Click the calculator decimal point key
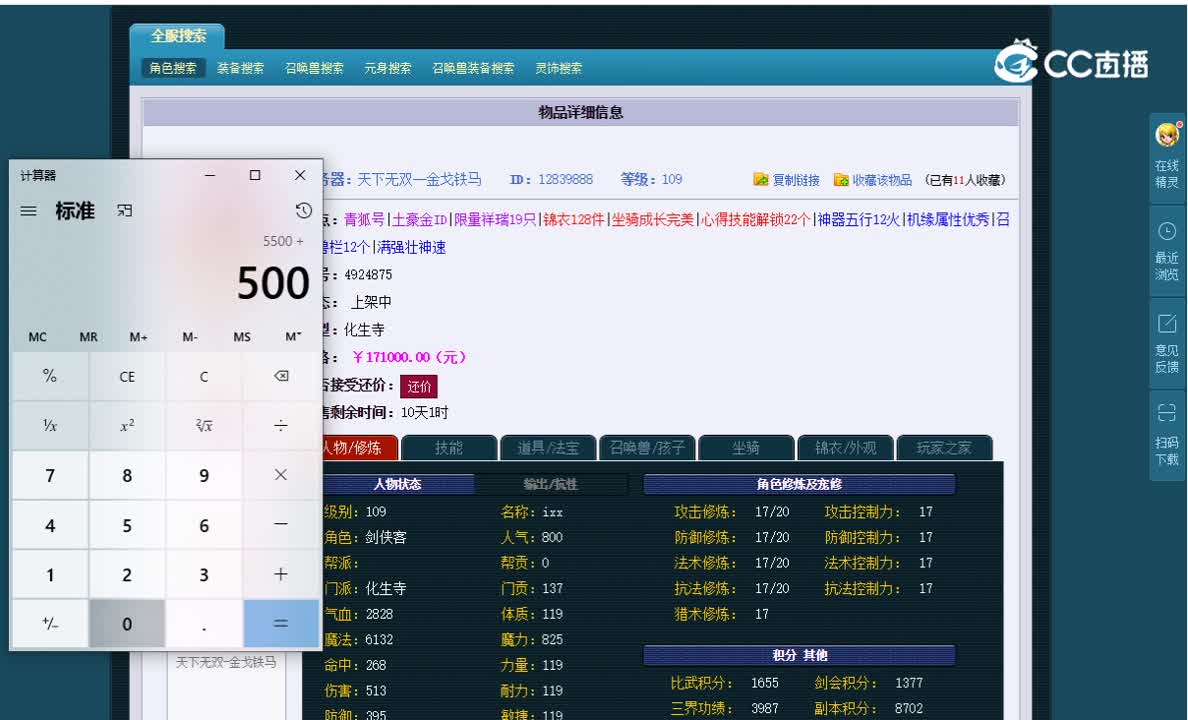1188x720 pixels. click(204, 624)
